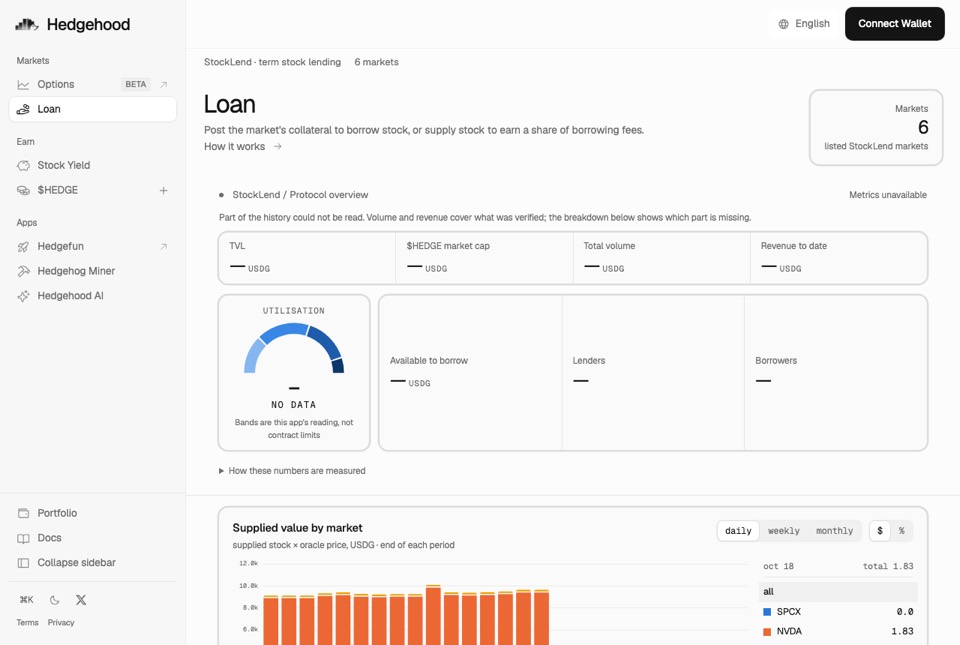Select daily chart period
Screen dimensions: 960x645
tap(738, 531)
